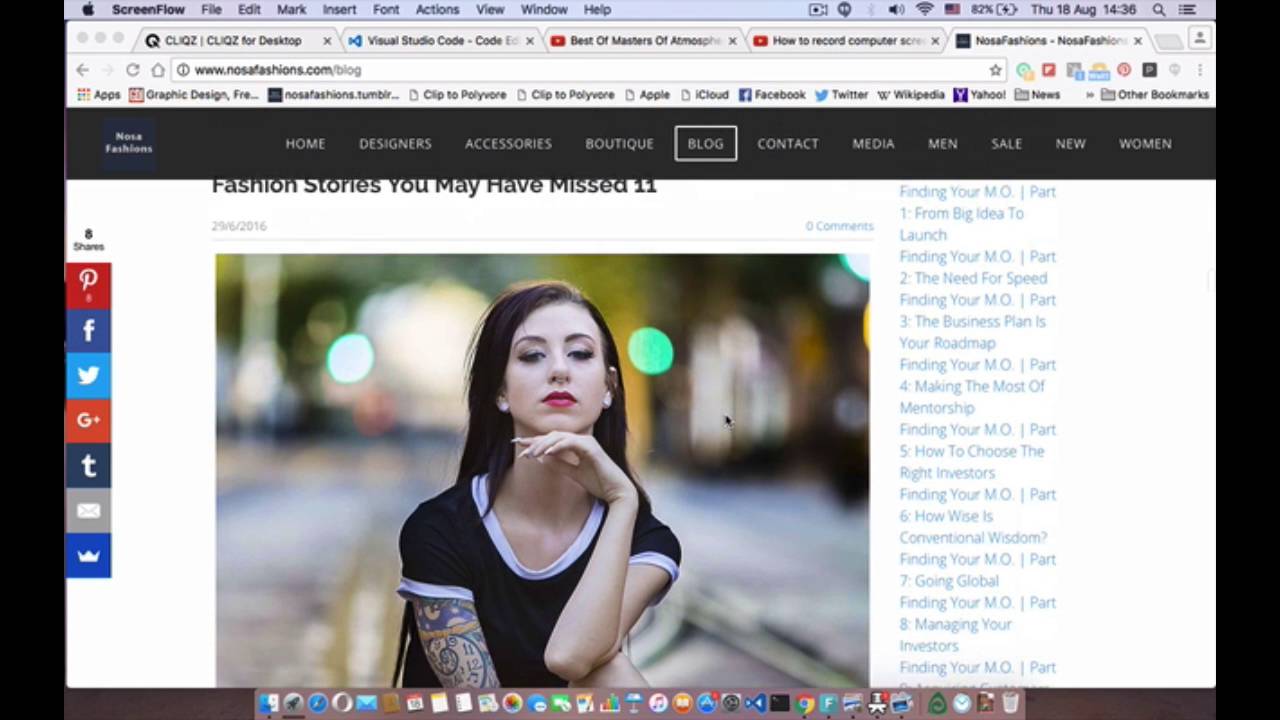Share the post on Twitter sidebar button

(88, 375)
